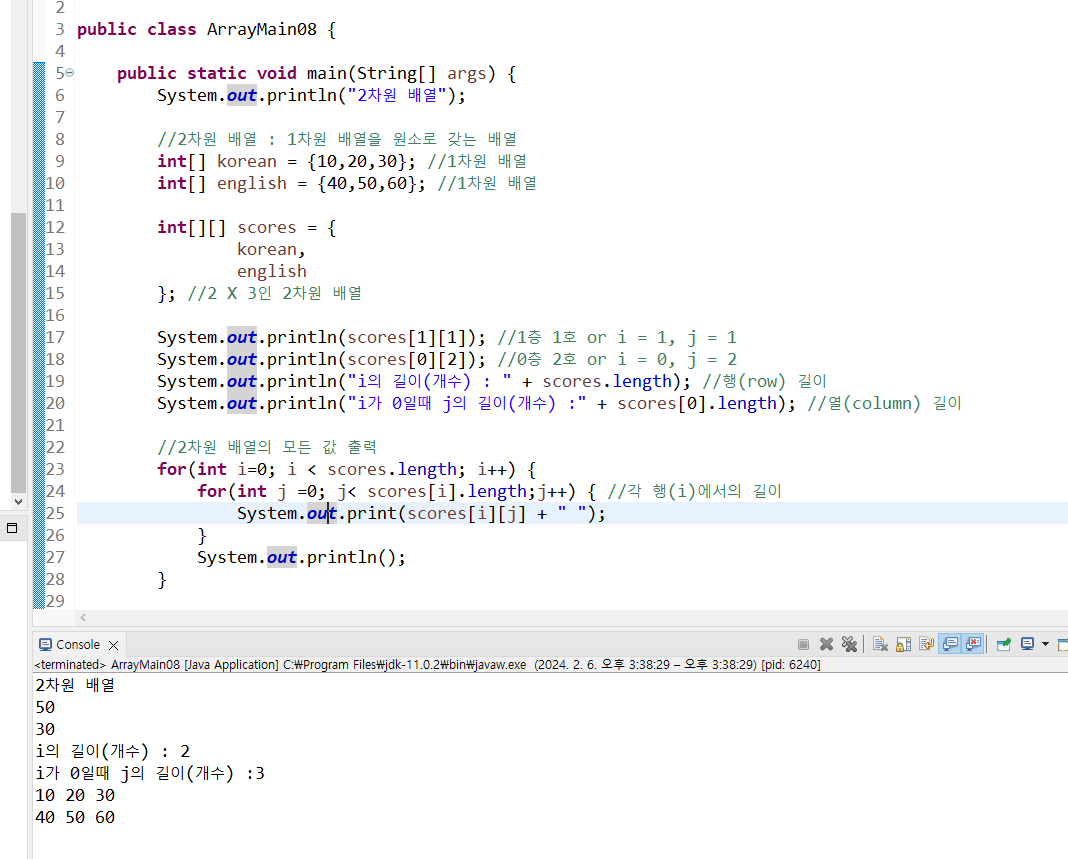Toggle Show Console on standard error change
This screenshot has width=1068, height=859.
point(973,644)
